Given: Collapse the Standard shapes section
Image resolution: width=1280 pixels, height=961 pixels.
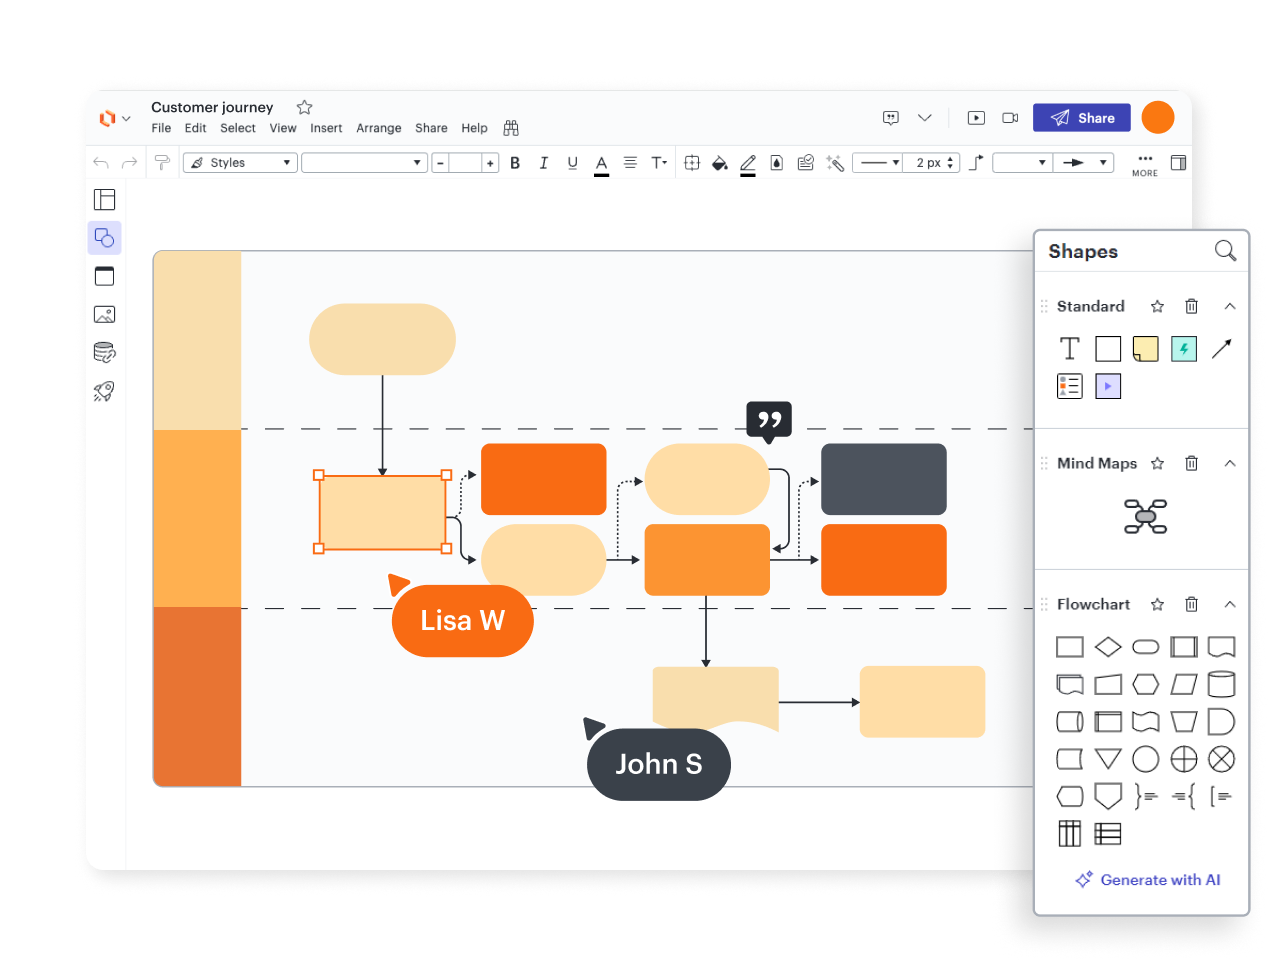Looking at the screenshot, I should 1230,306.
